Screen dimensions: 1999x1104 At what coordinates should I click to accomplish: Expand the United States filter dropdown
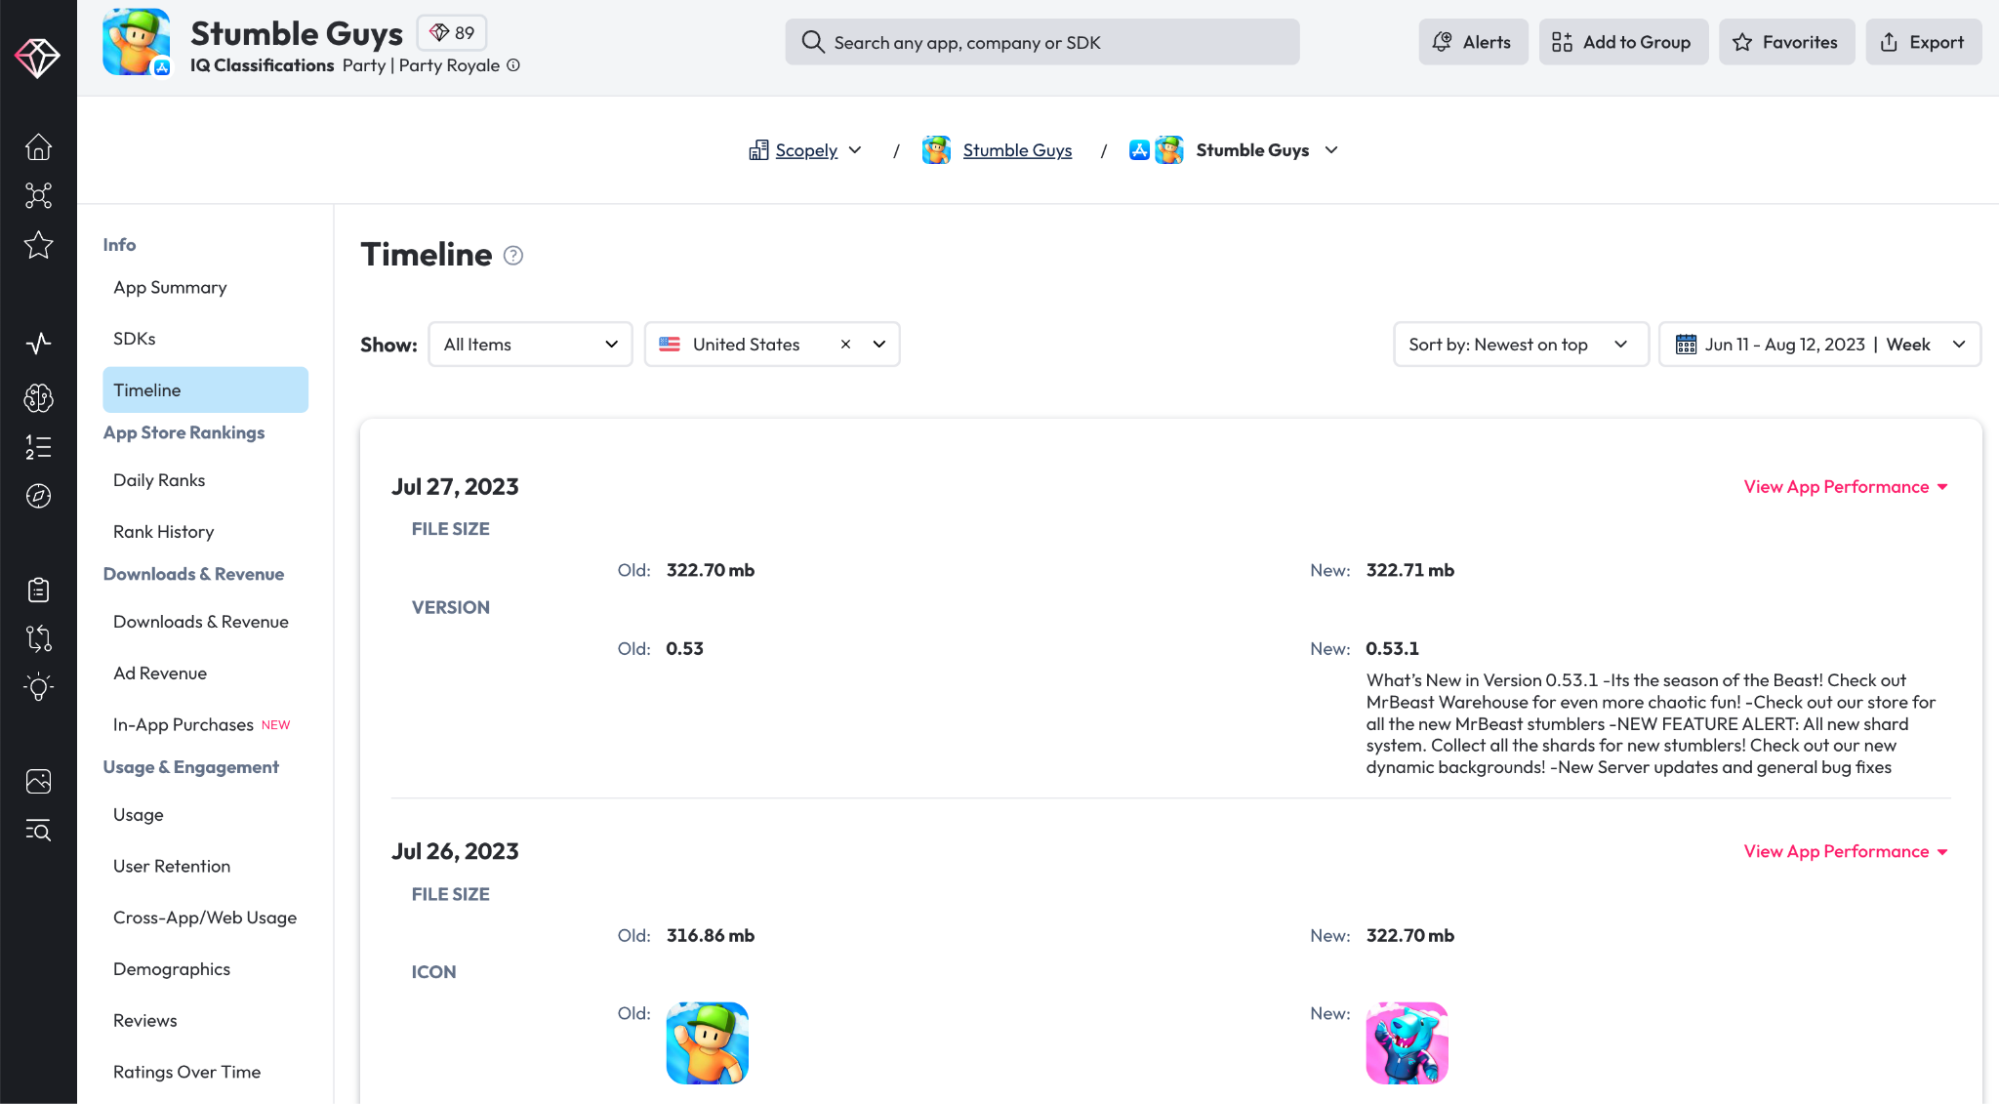point(879,344)
